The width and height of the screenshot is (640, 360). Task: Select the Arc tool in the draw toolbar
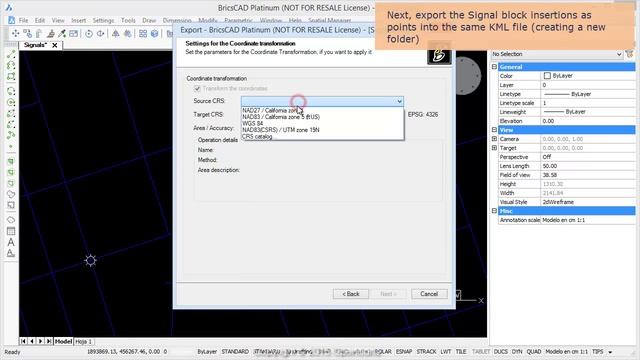click(x=11, y=91)
